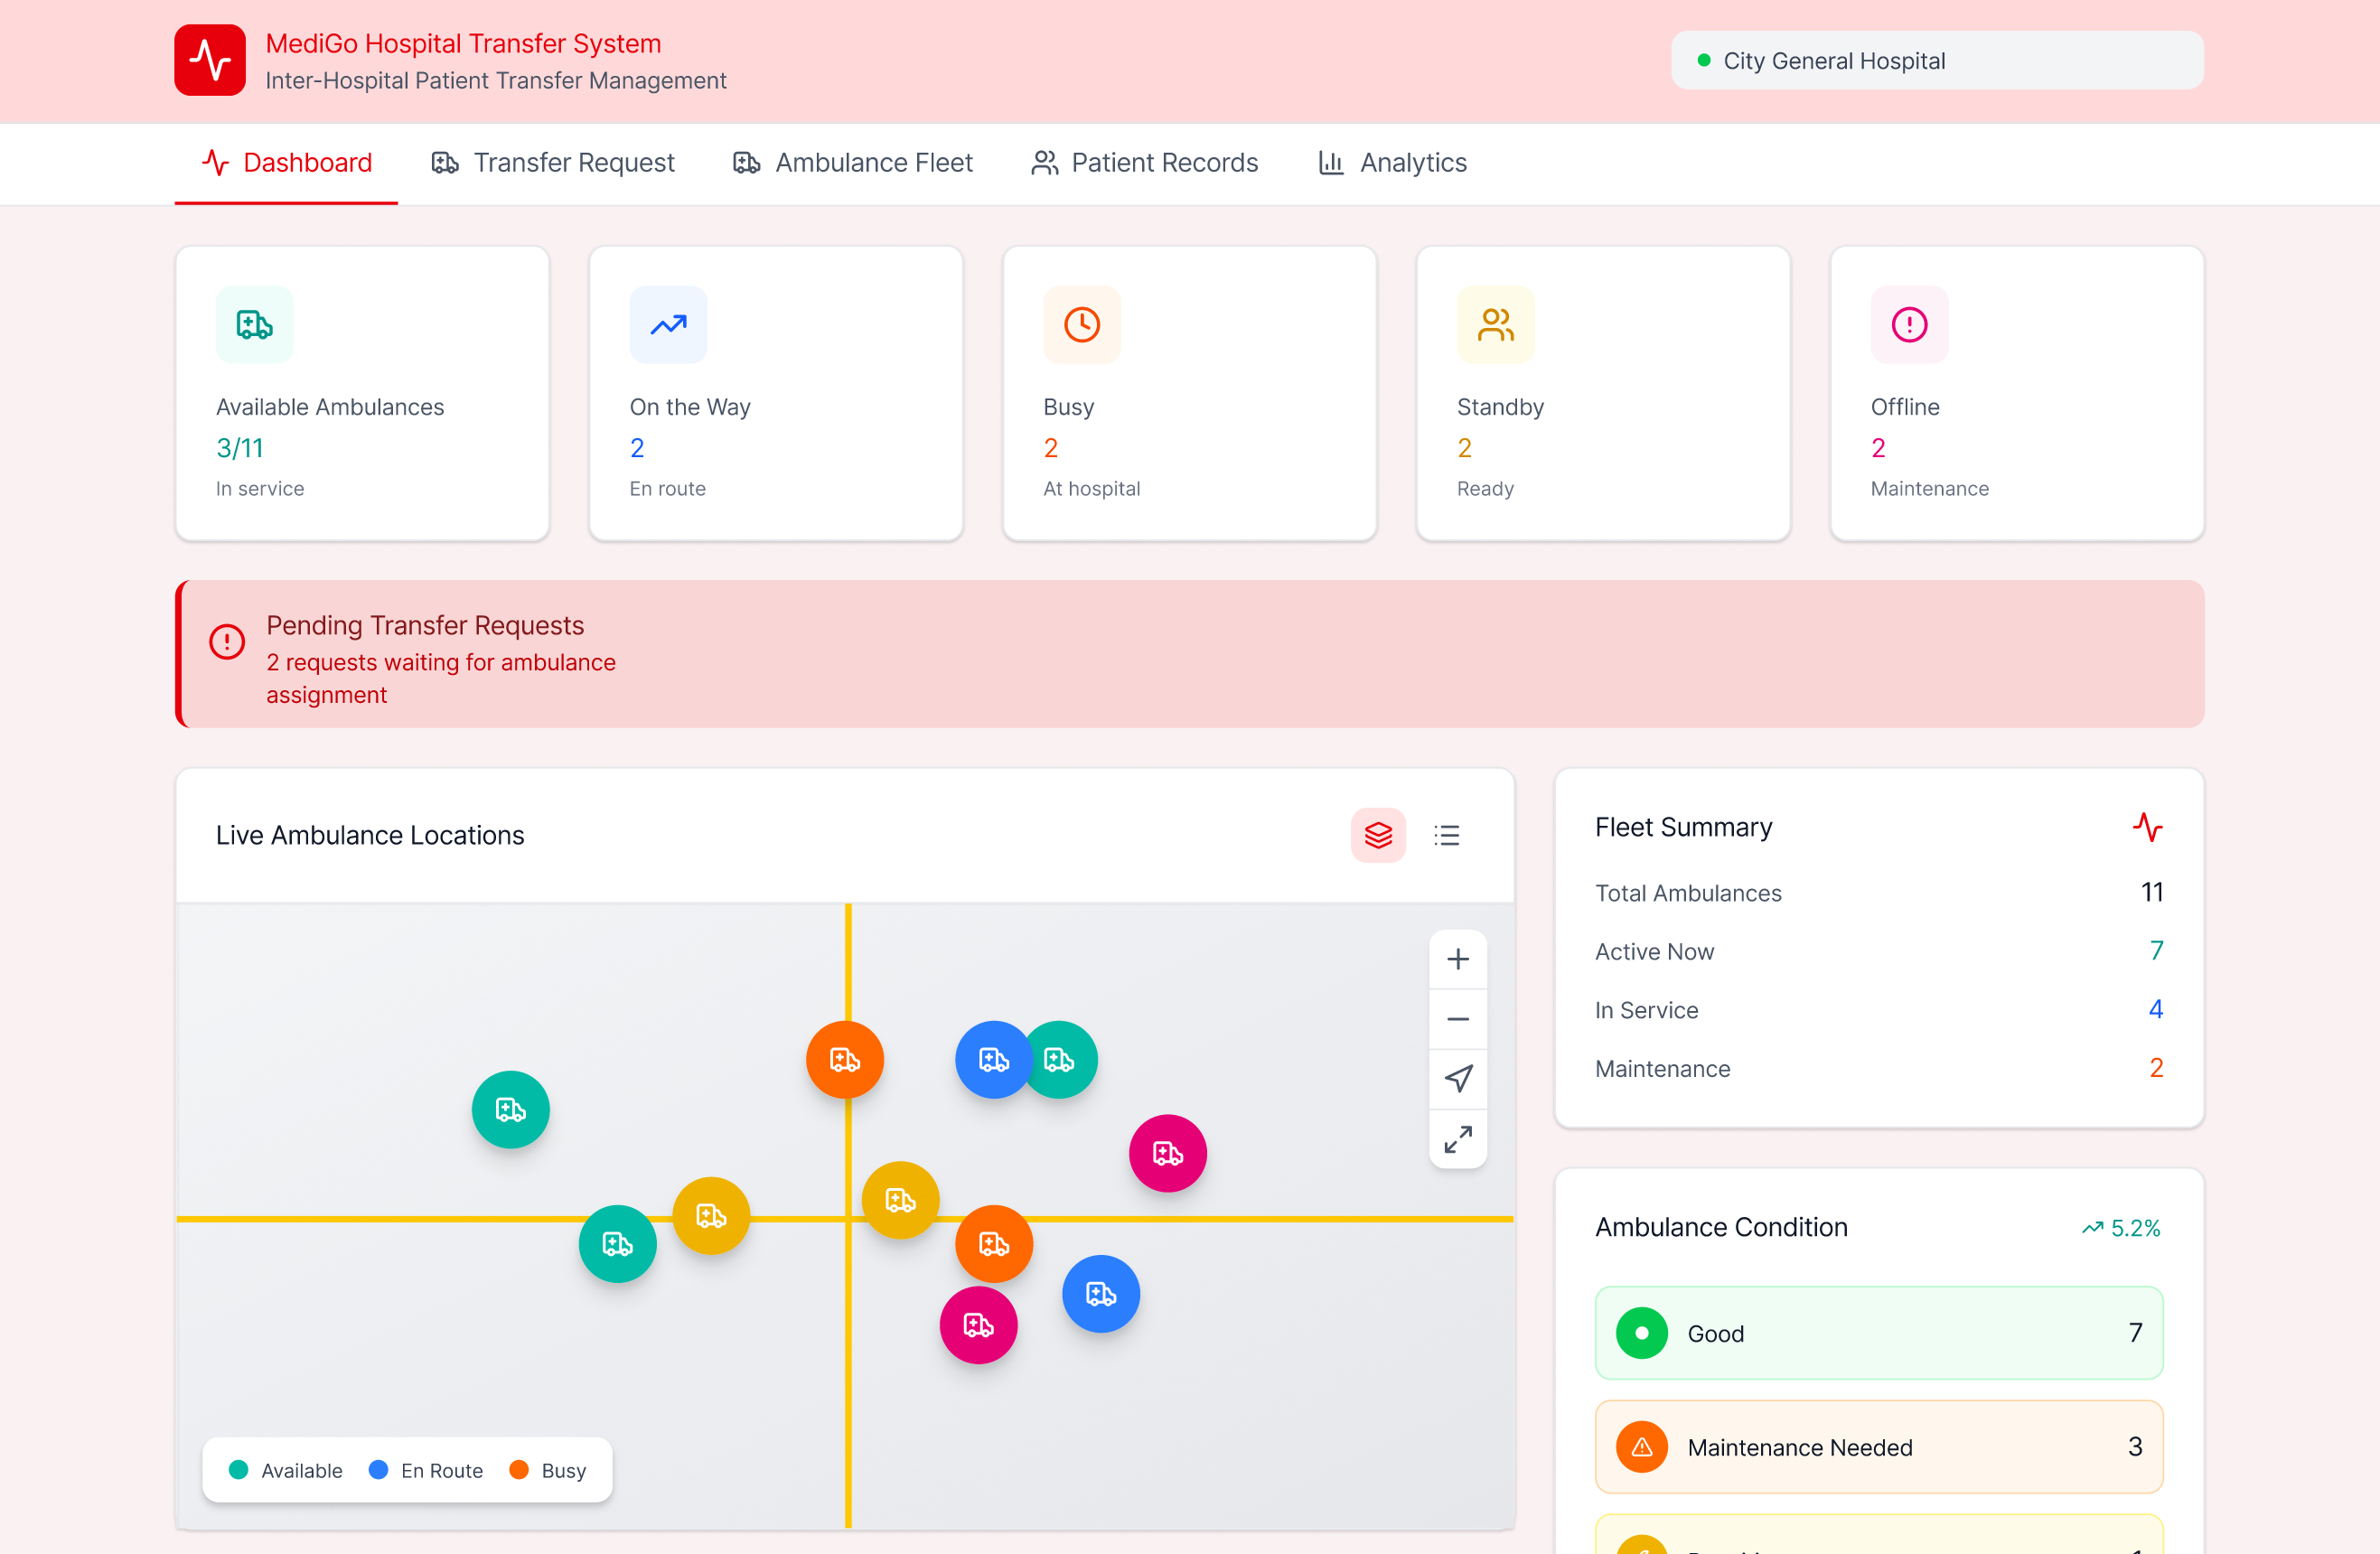Zoom in on the ambulance map
Viewport: 2380px width, 1554px height.
pyautogui.click(x=1458, y=960)
